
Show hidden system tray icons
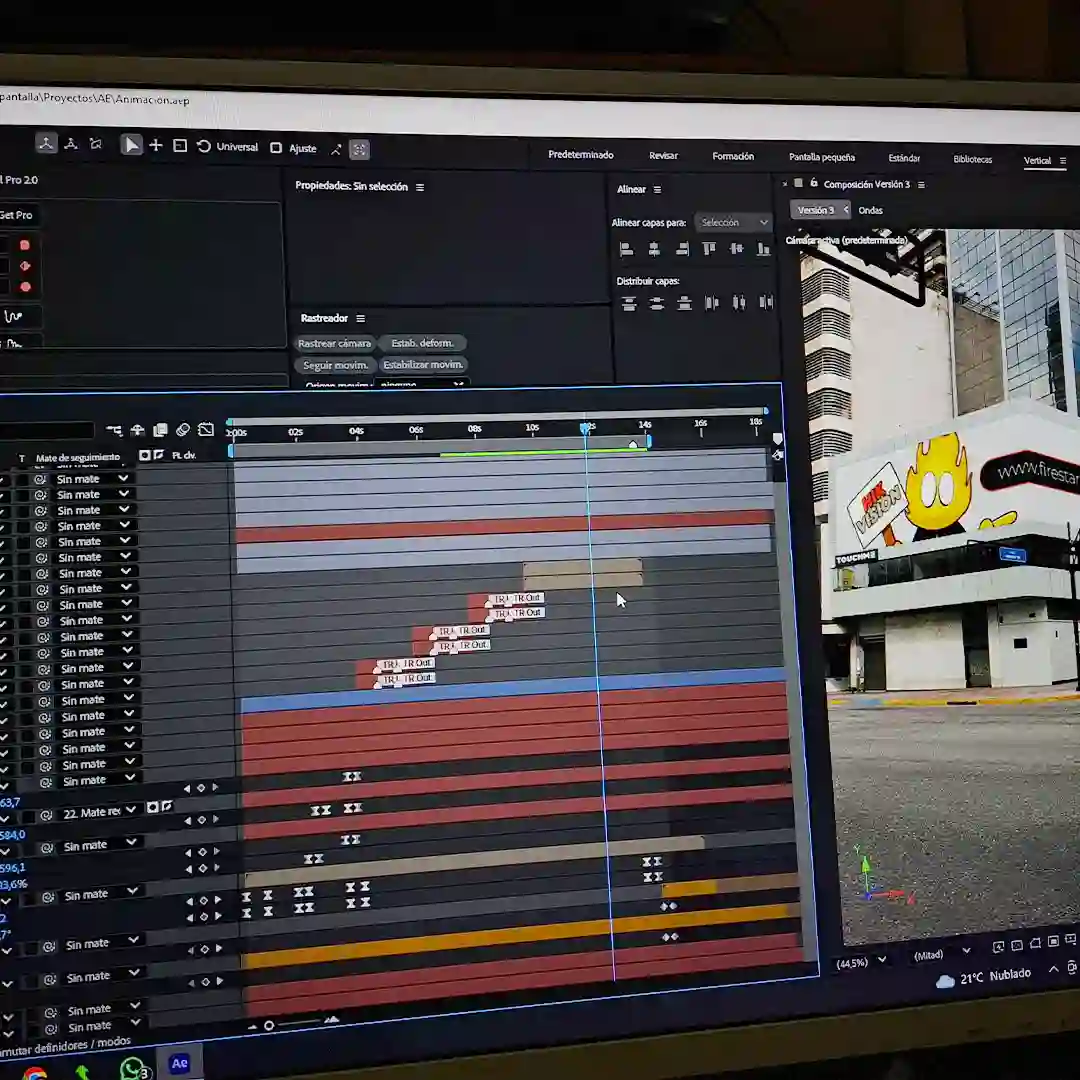(x=1054, y=970)
